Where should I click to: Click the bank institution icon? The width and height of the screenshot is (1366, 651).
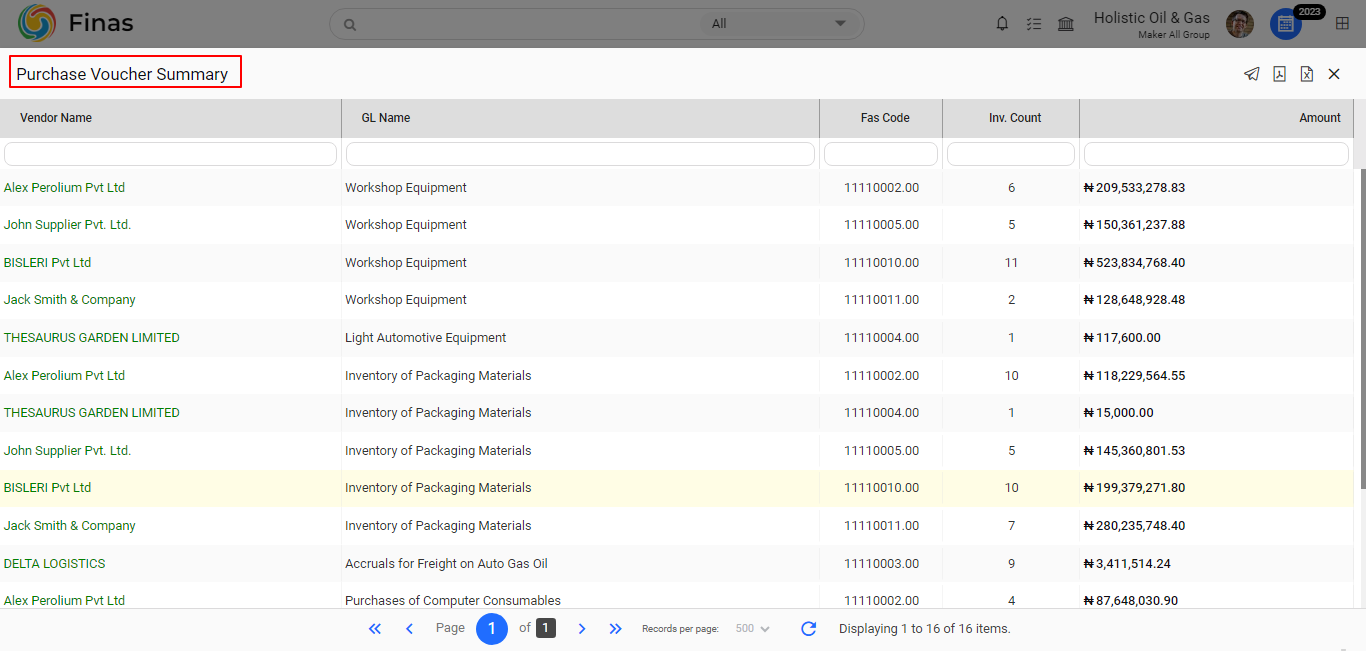pos(1066,24)
